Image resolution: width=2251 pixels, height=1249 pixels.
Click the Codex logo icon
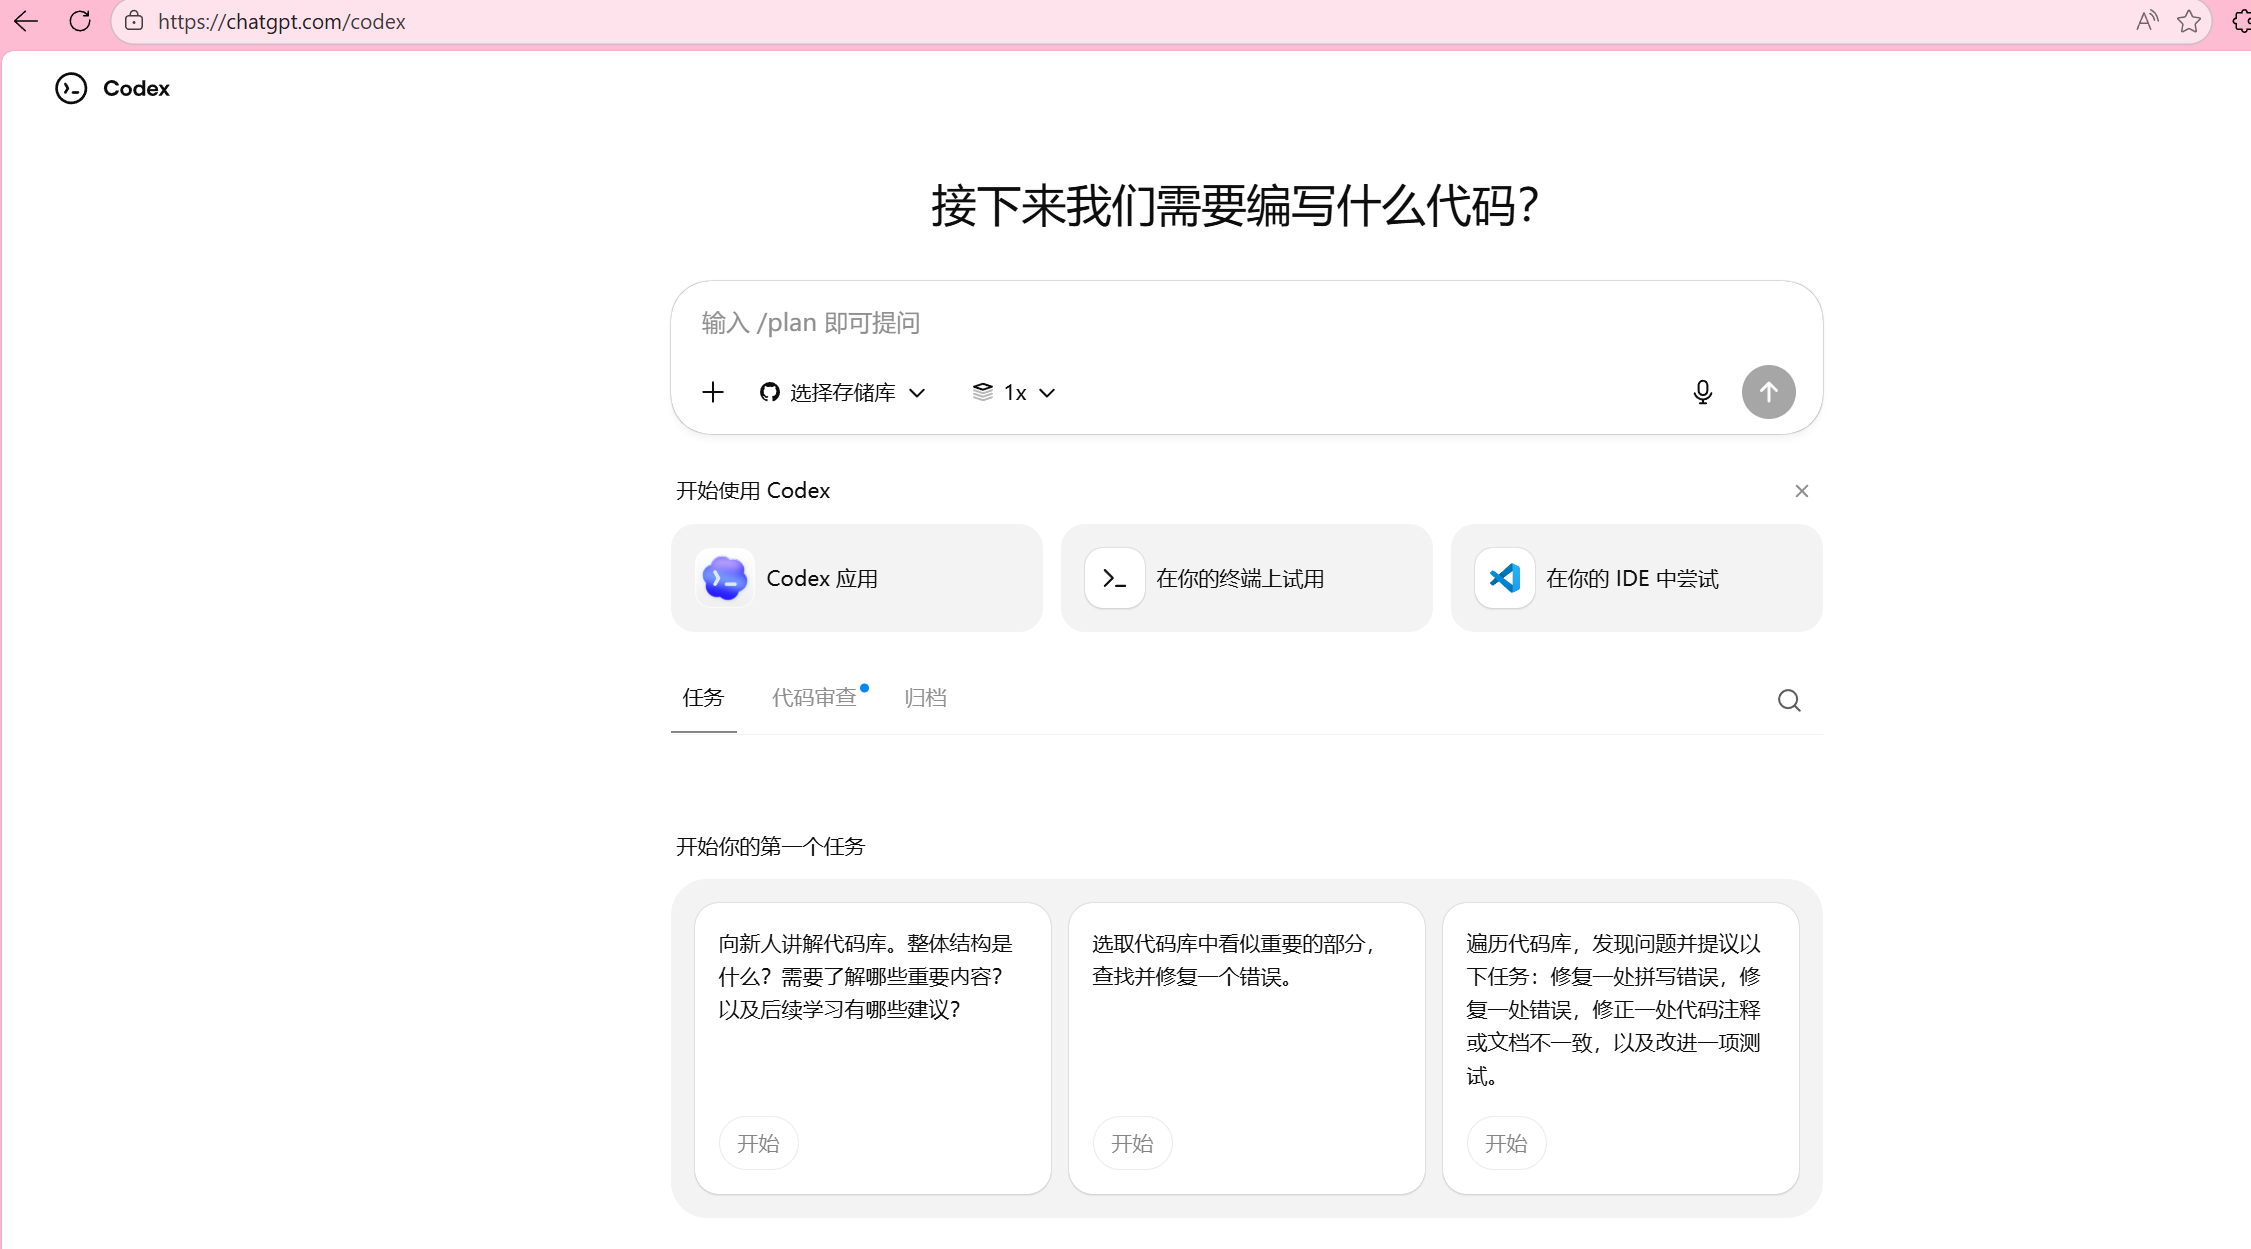click(71, 88)
